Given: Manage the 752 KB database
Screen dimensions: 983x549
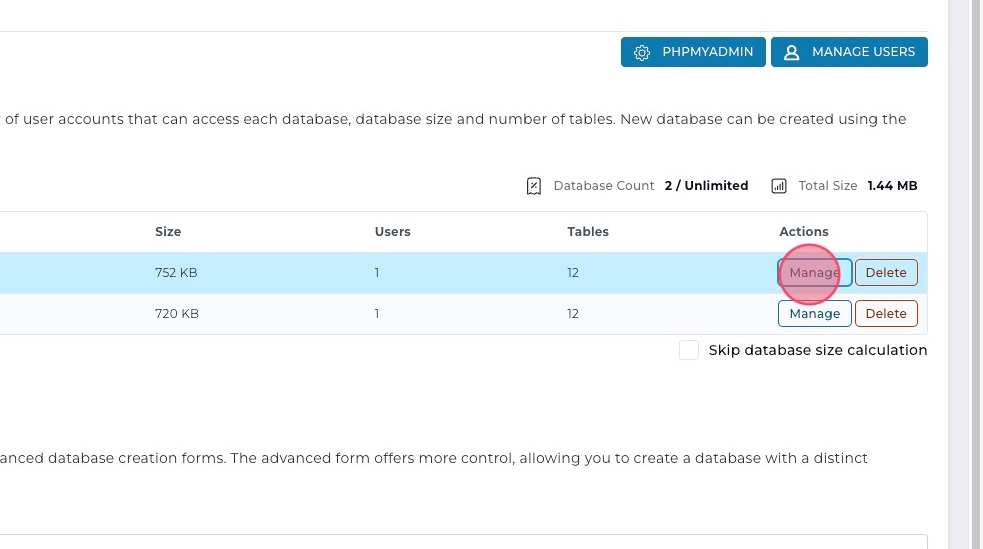Looking at the screenshot, I should pos(814,273).
